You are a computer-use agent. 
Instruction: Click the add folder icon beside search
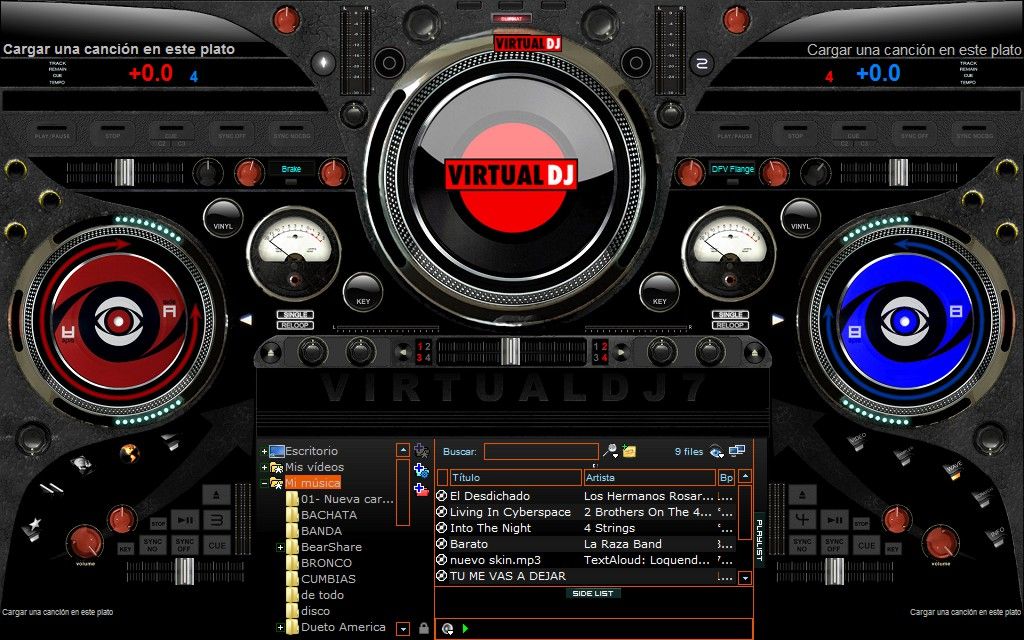(630, 451)
